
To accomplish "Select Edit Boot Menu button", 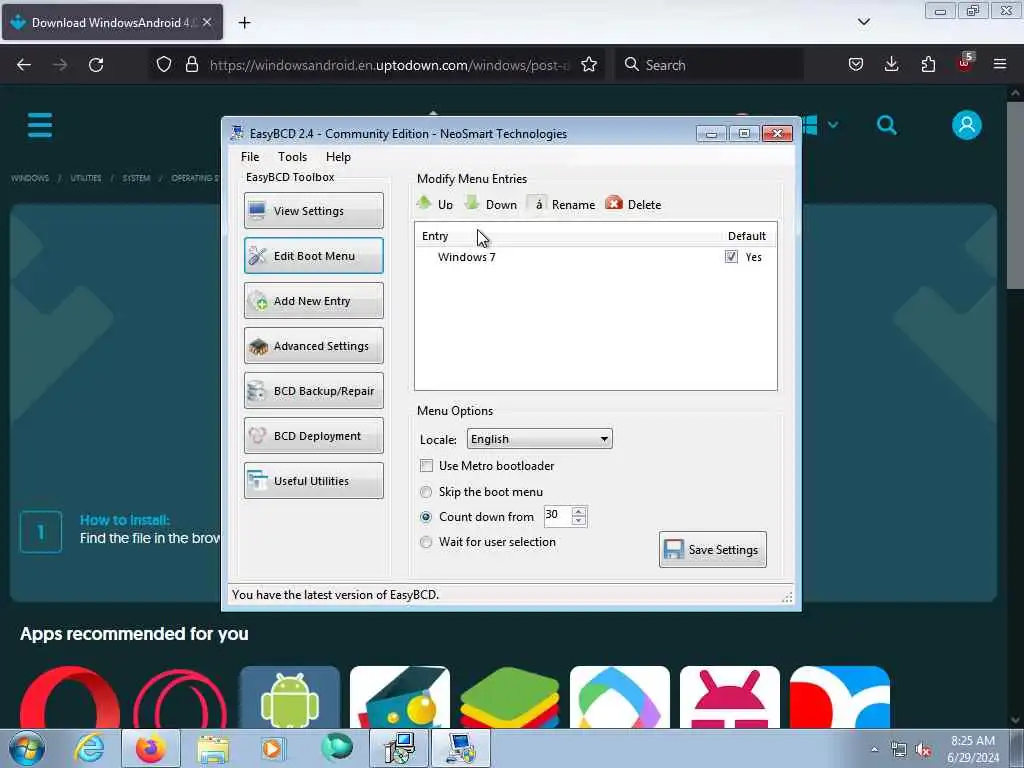I will [313, 255].
